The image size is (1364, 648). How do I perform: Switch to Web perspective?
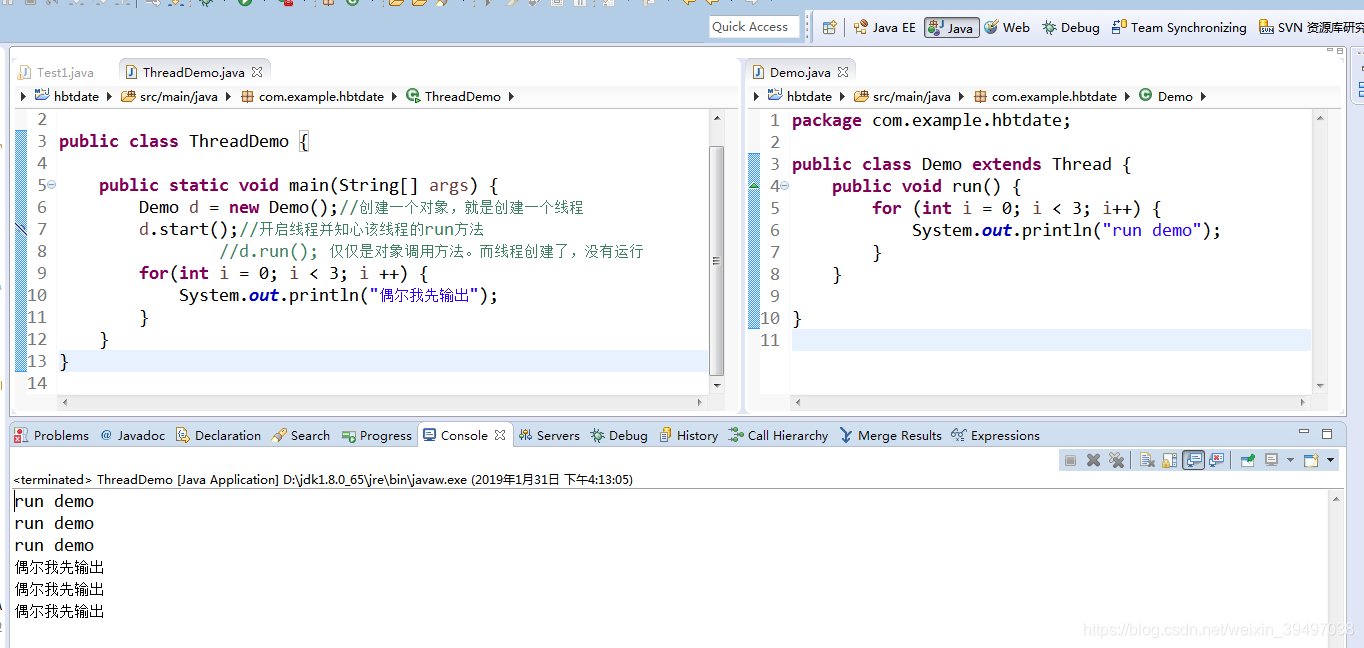click(x=1007, y=28)
